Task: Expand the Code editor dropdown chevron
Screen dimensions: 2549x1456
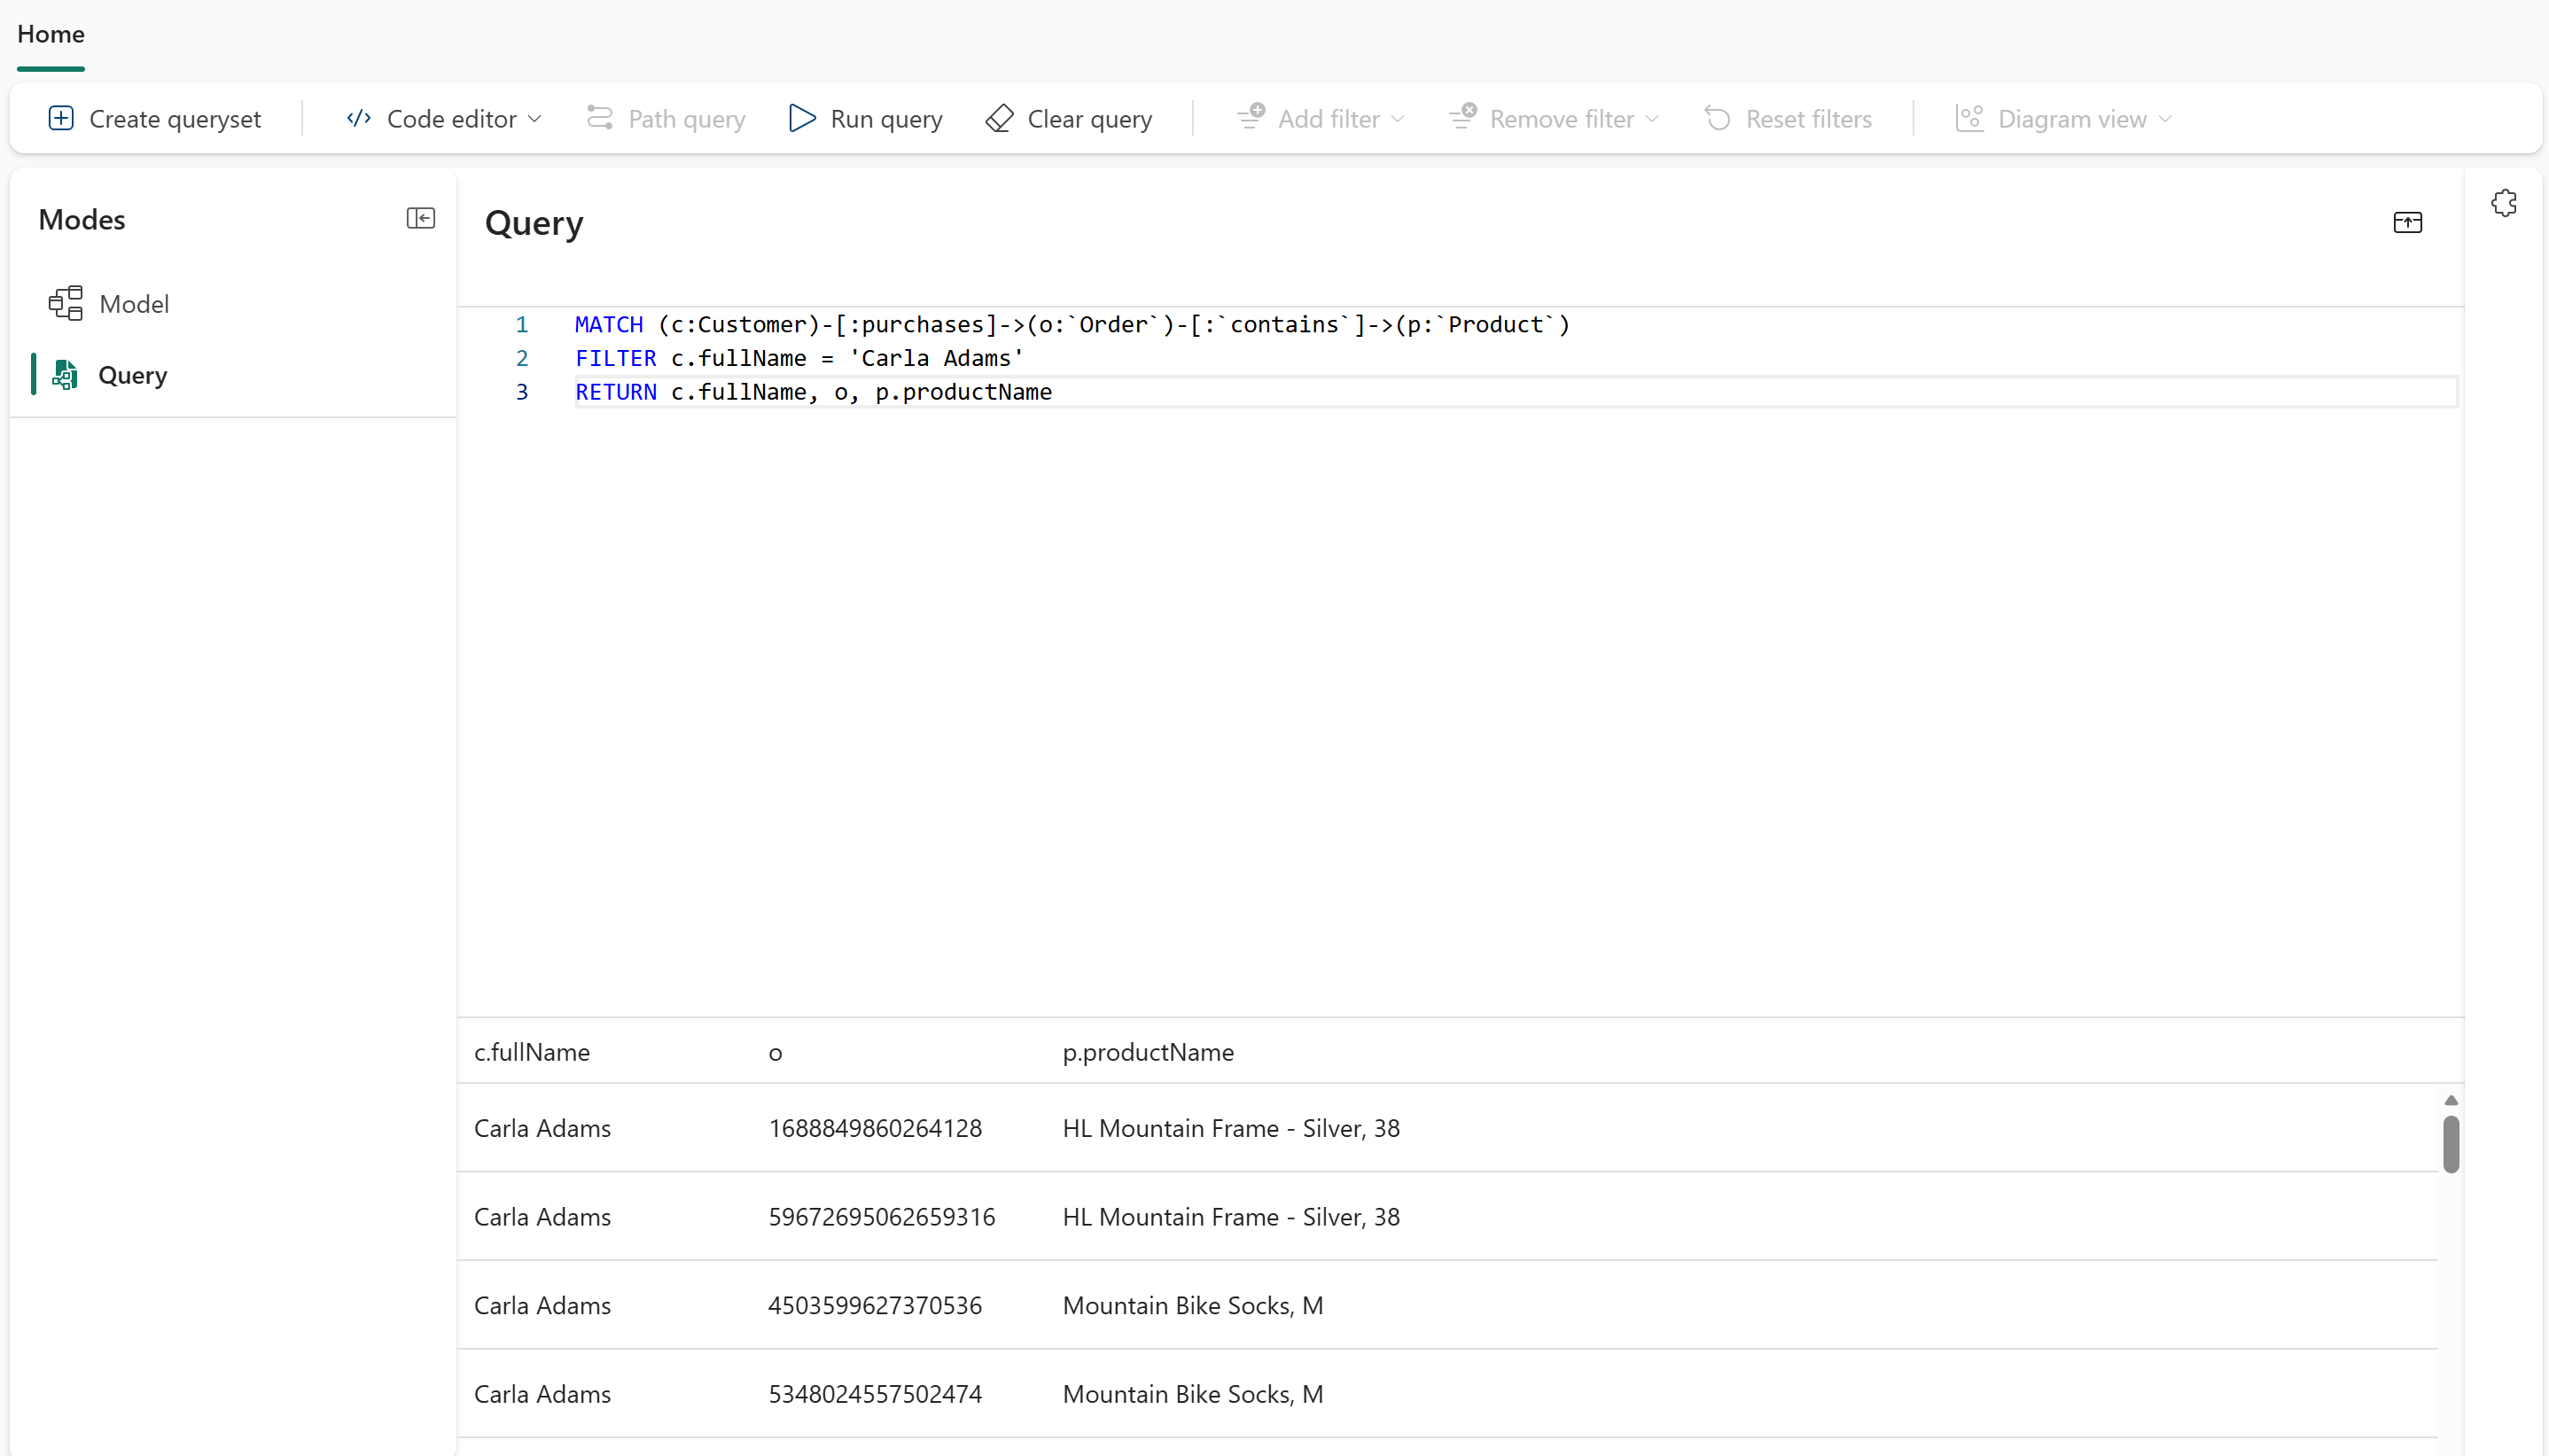Action: (x=534, y=119)
